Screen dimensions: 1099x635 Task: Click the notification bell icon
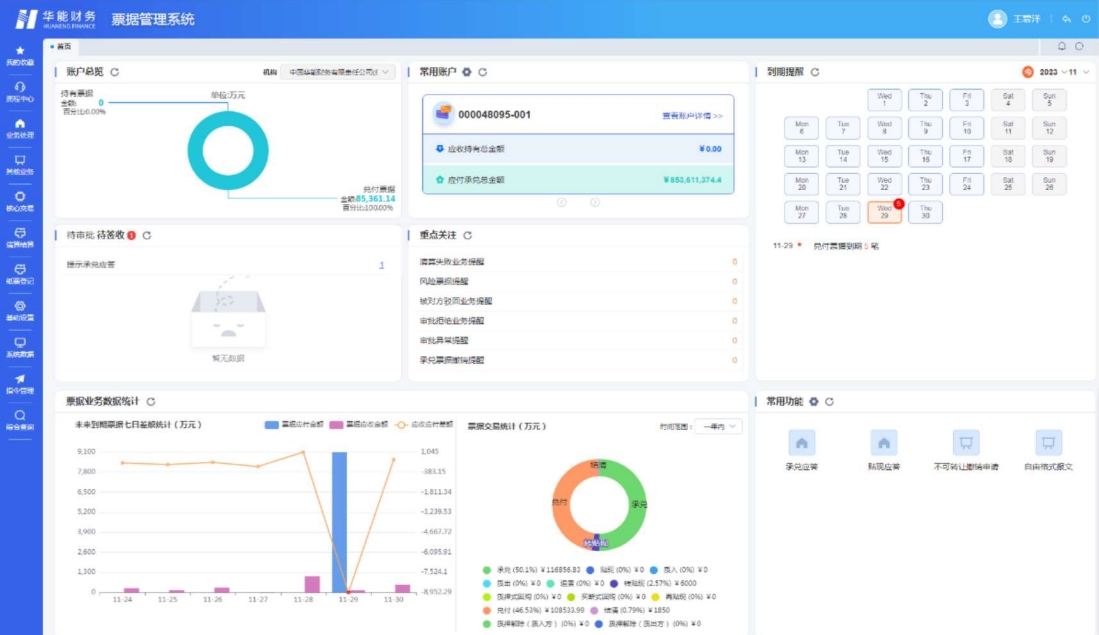point(1062,46)
